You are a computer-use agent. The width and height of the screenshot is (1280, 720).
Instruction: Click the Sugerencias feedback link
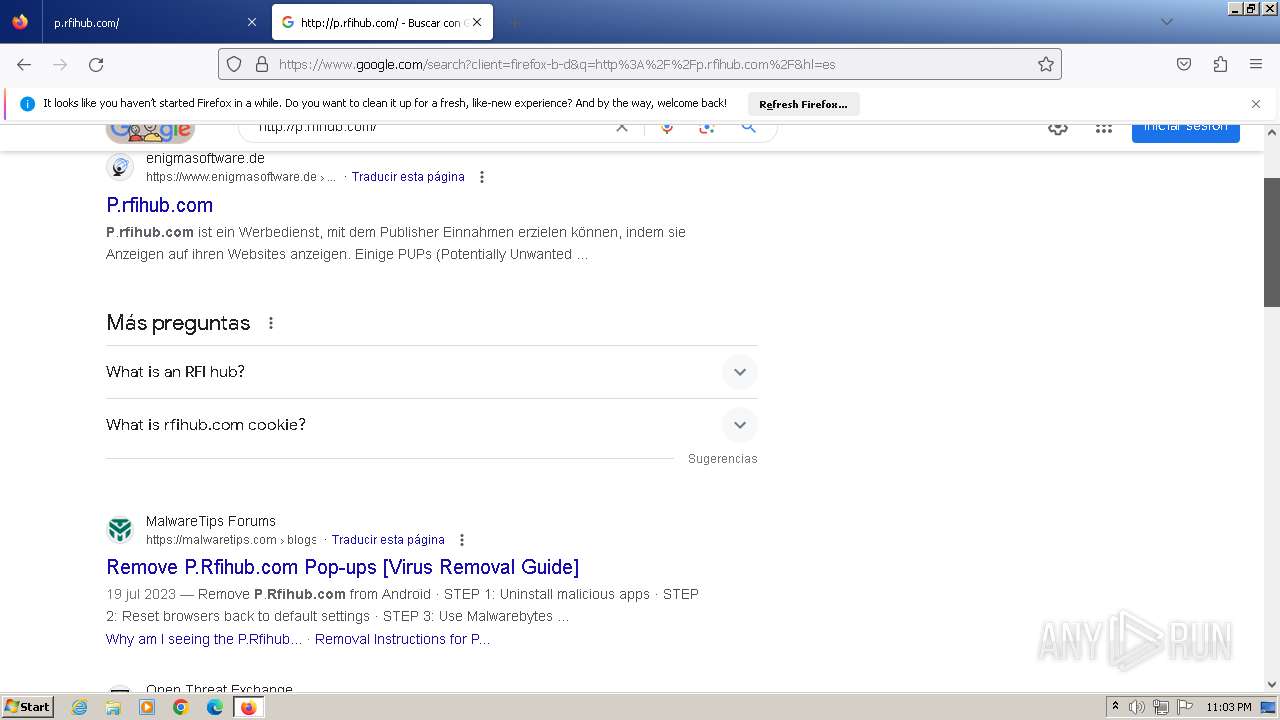pos(722,459)
